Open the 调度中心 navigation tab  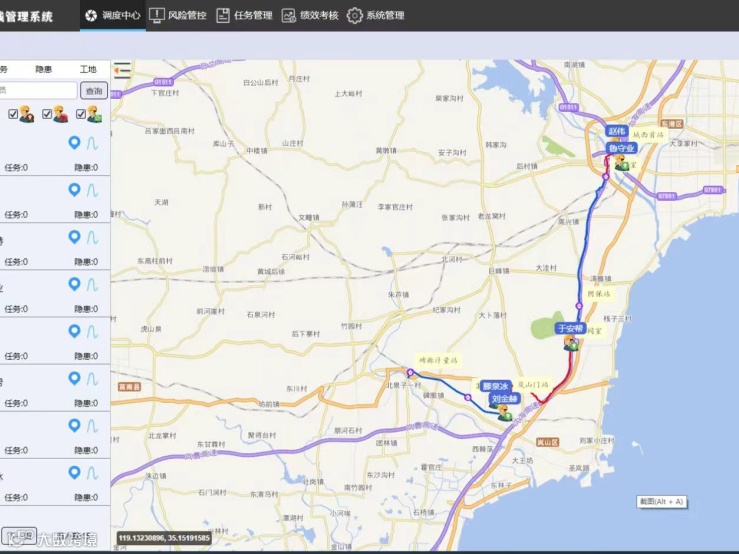pos(113,16)
